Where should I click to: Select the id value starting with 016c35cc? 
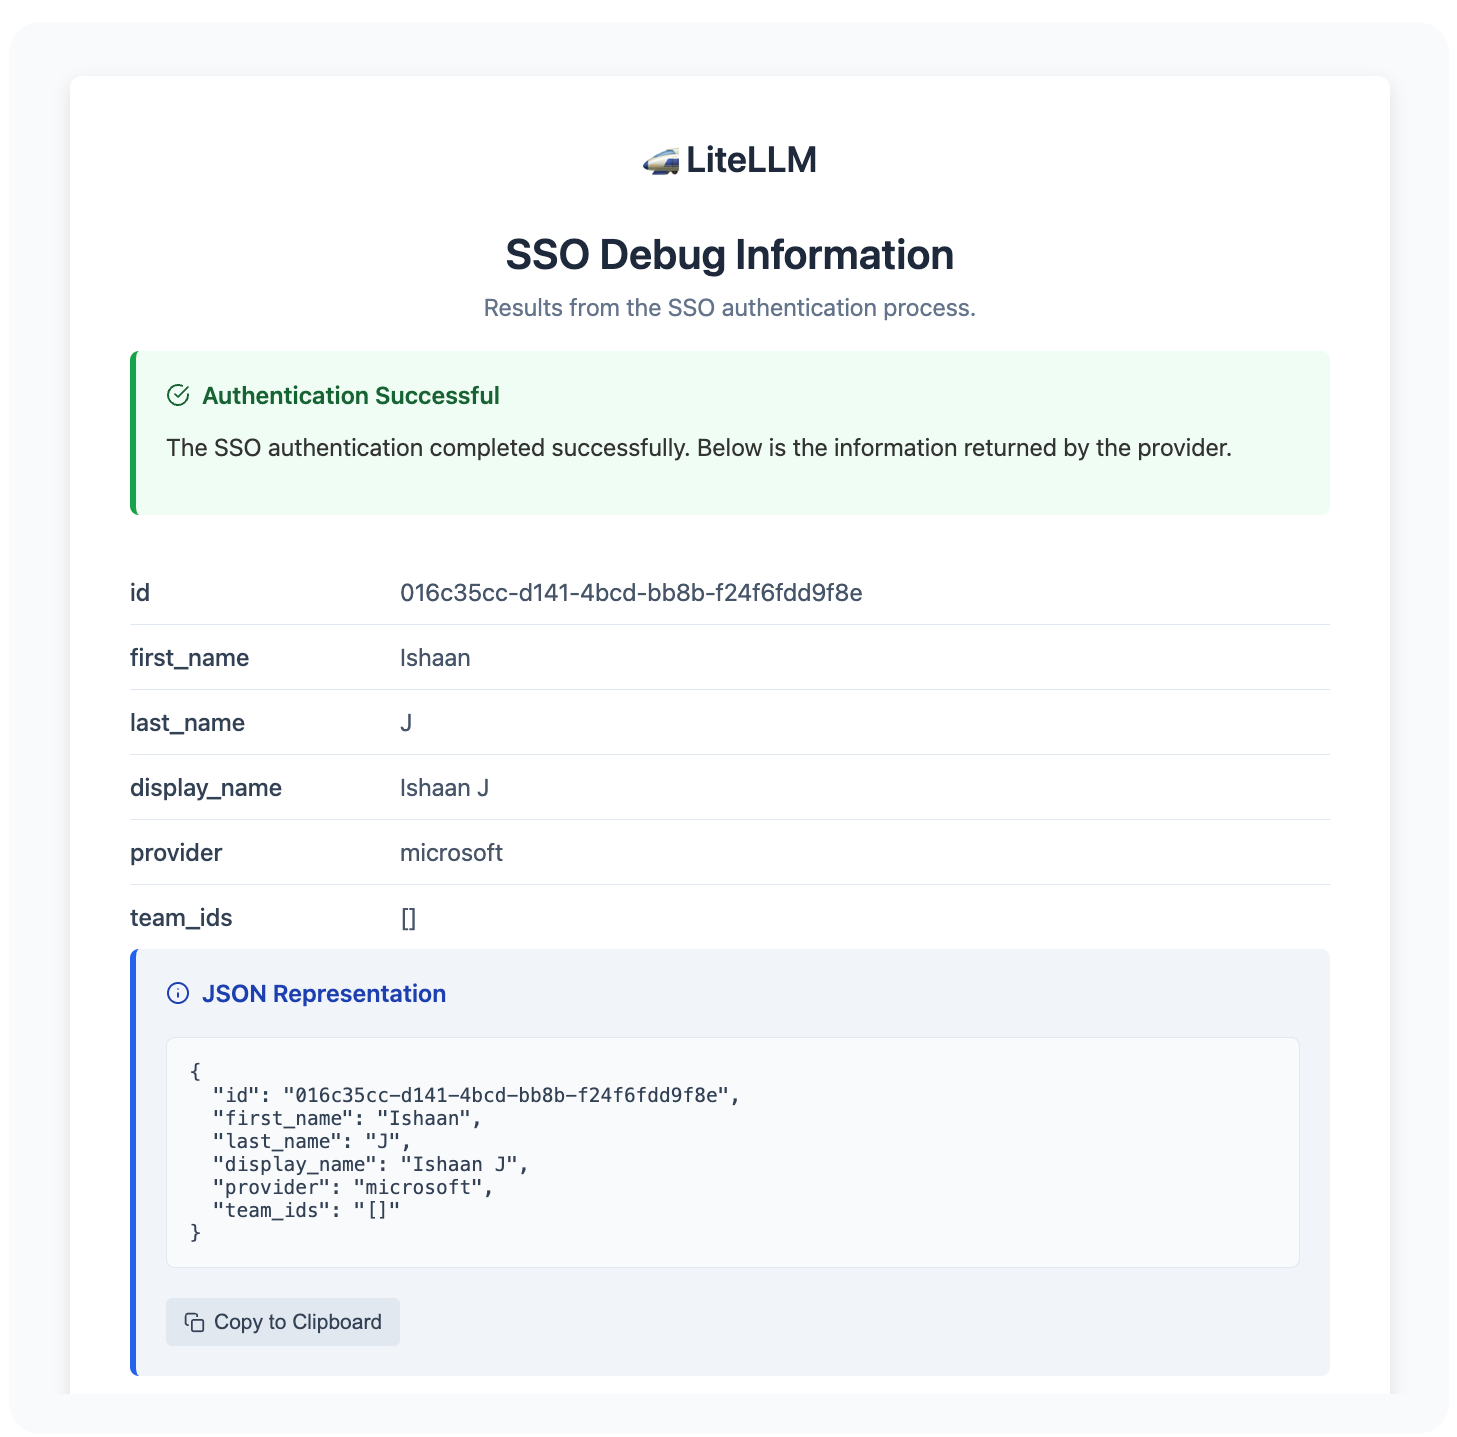point(632,592)
